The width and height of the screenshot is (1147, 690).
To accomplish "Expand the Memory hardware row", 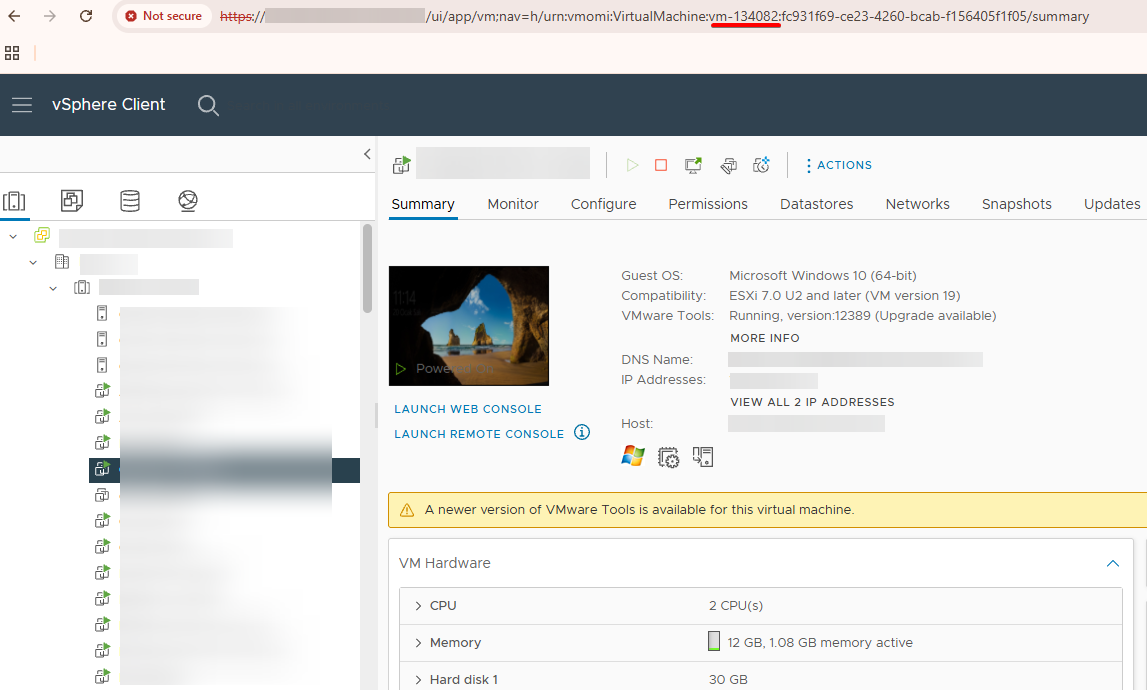I will (418, 643).
